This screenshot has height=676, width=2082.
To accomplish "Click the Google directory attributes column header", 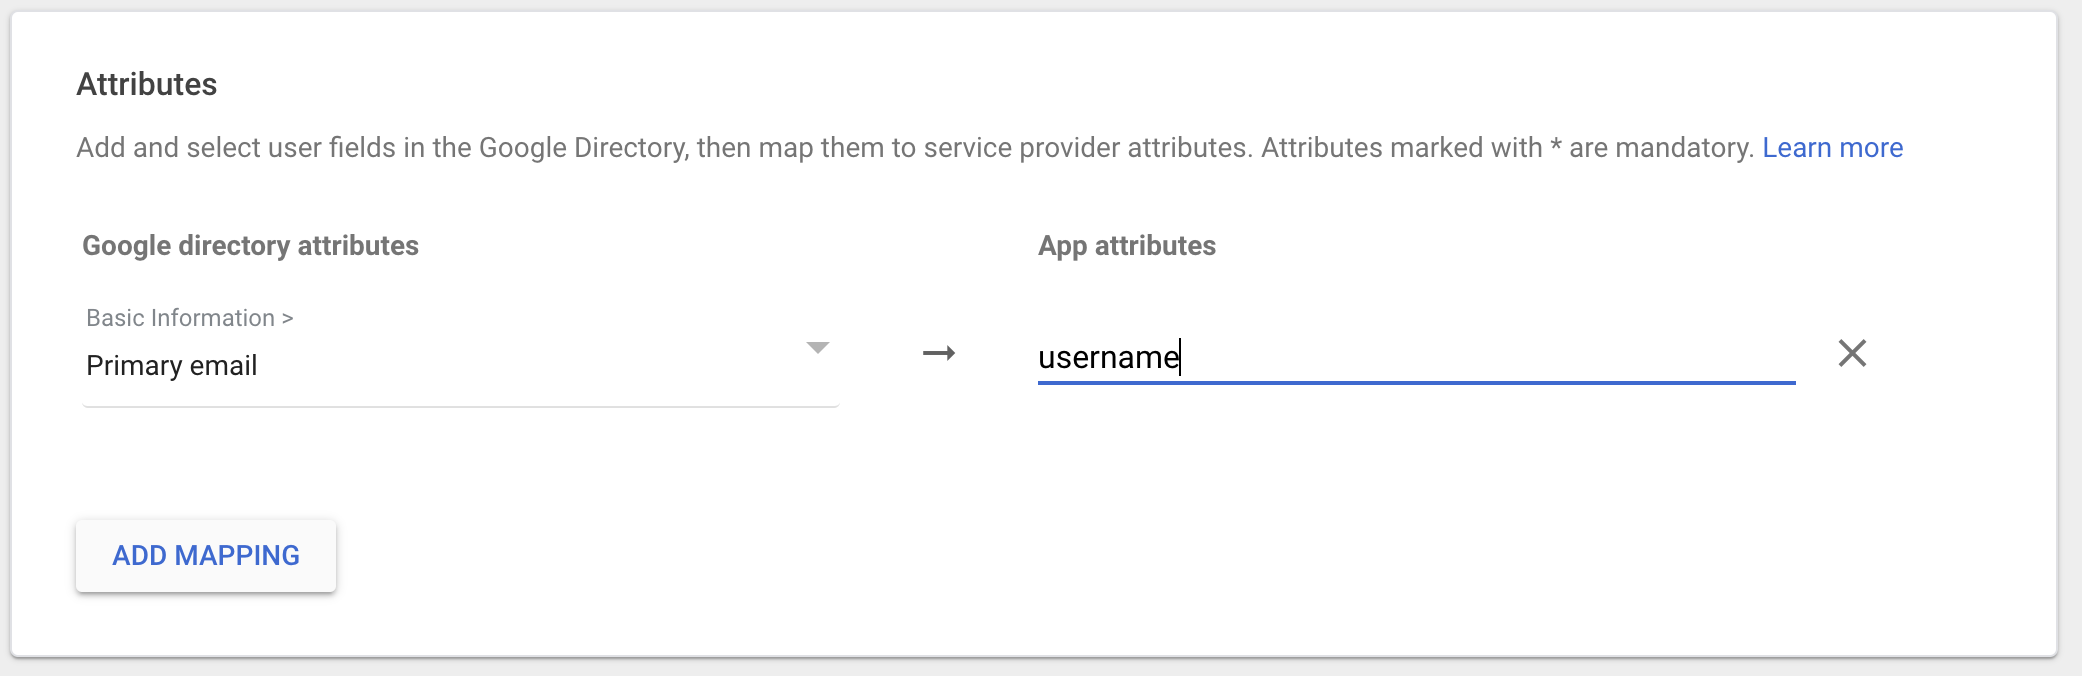I will pos(250,246).
